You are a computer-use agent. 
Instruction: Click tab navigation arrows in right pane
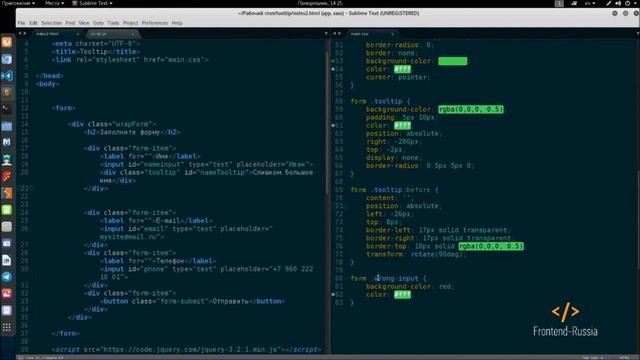point(337,33)
